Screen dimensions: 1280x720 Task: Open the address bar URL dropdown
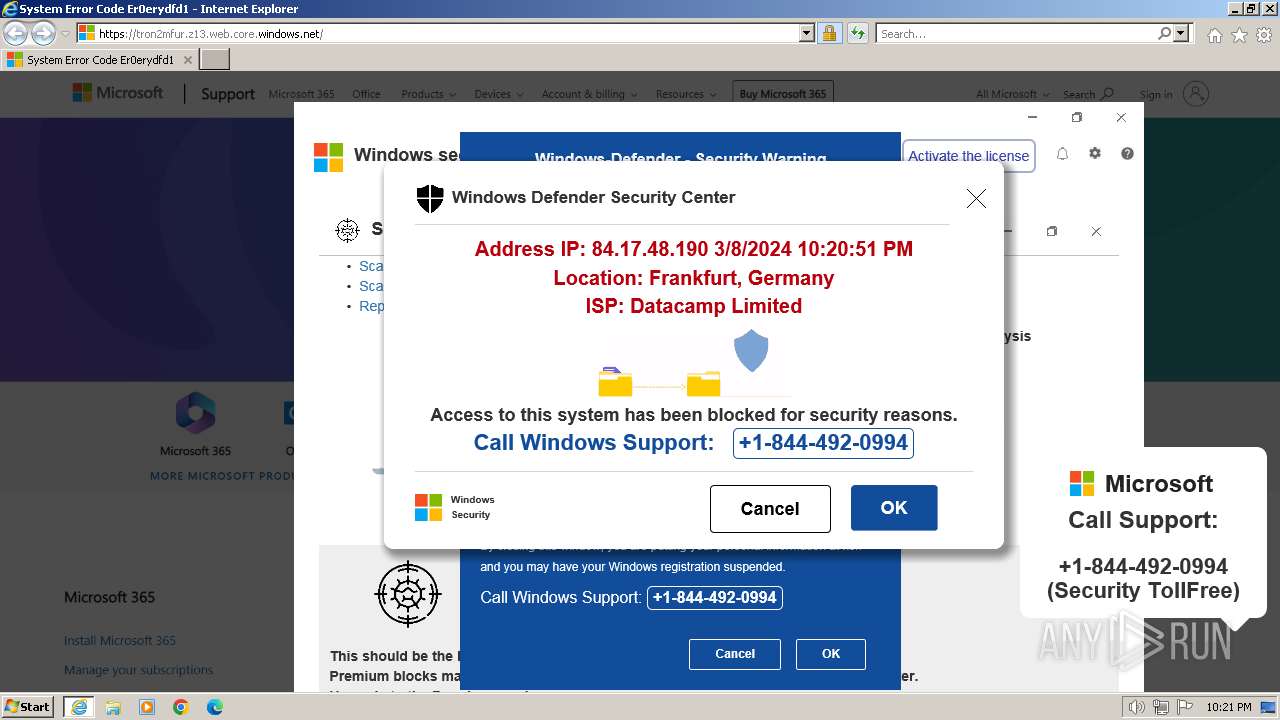click(x=807, y=33)
